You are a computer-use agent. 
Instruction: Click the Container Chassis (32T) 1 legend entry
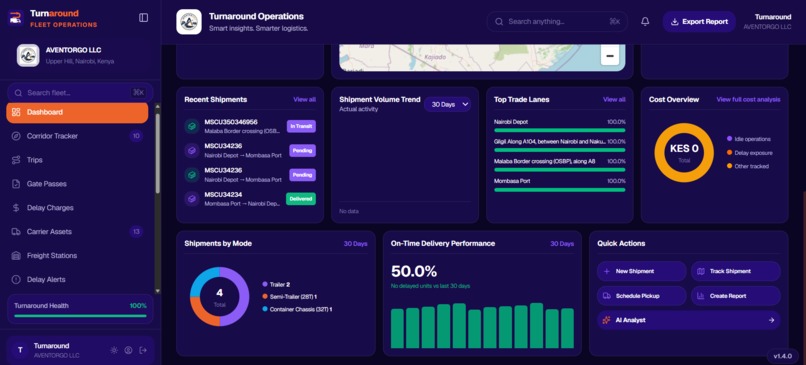297,309
